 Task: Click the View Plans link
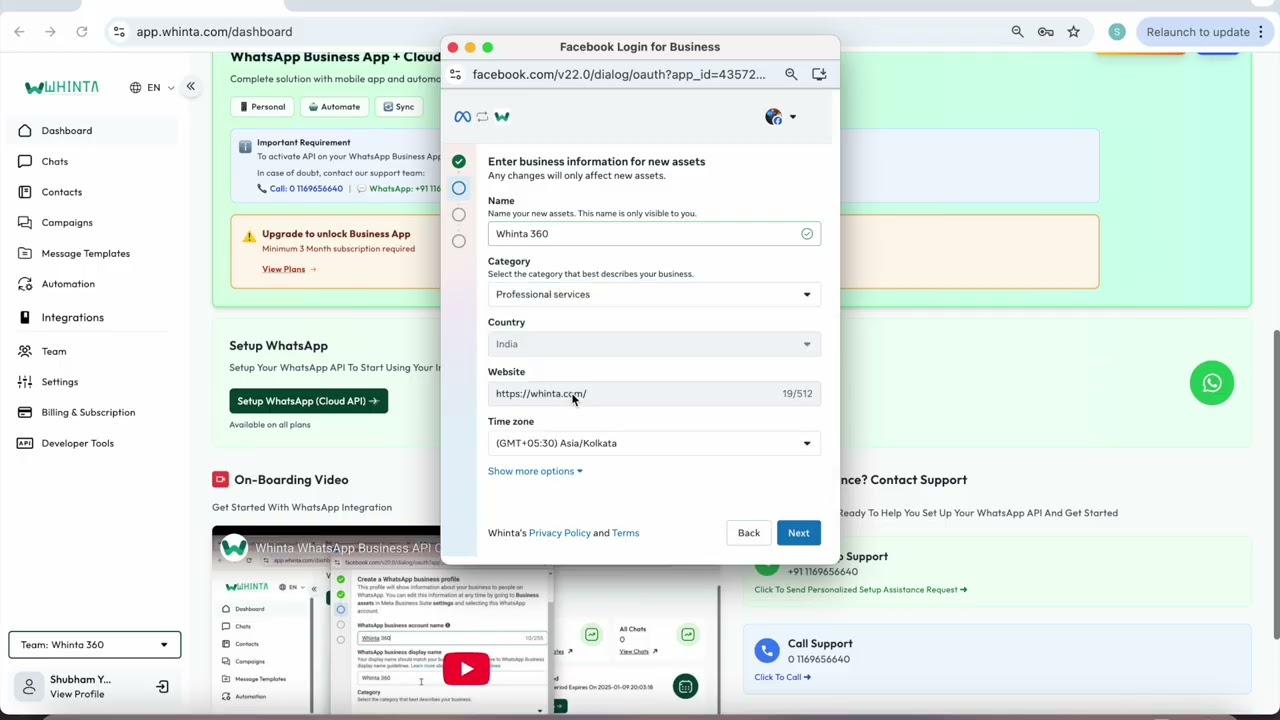[x=289, y=269]
